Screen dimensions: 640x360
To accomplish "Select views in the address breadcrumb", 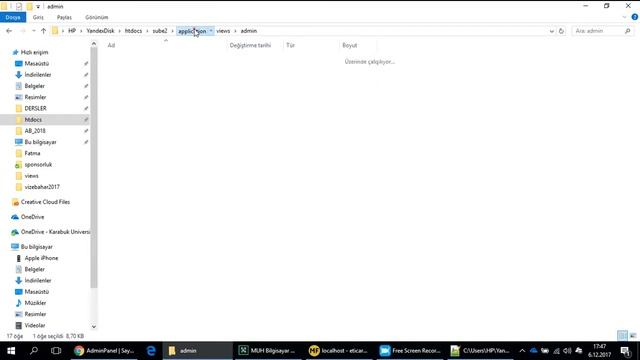I will point(223,31).
